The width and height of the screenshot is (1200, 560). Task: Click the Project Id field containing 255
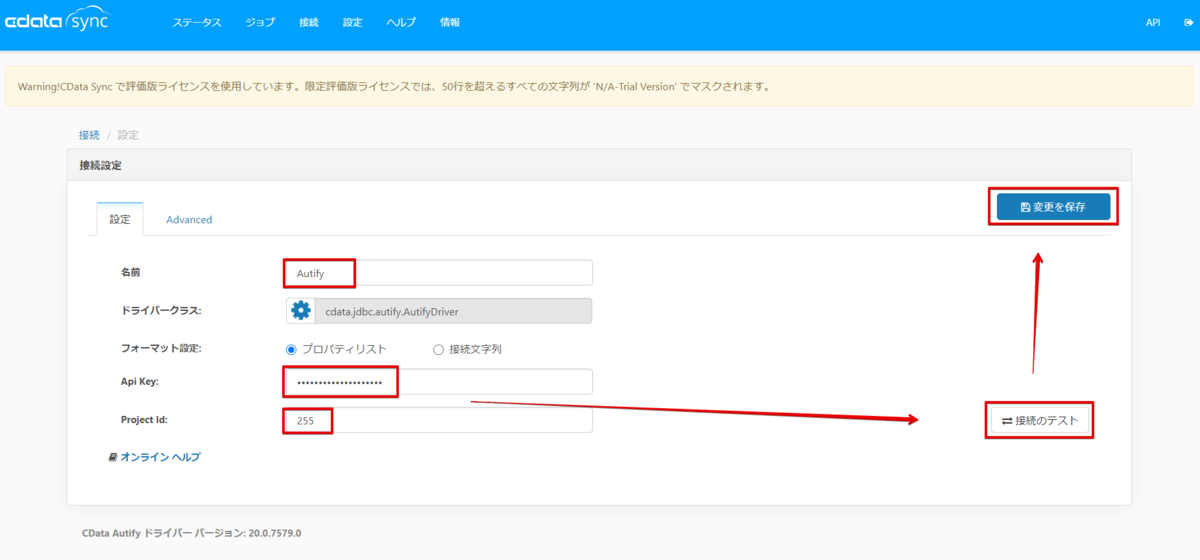coord(439,420)
